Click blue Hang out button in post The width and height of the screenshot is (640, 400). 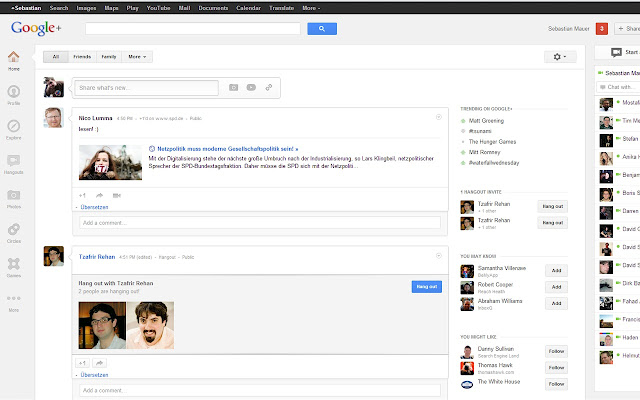(426, 286)
